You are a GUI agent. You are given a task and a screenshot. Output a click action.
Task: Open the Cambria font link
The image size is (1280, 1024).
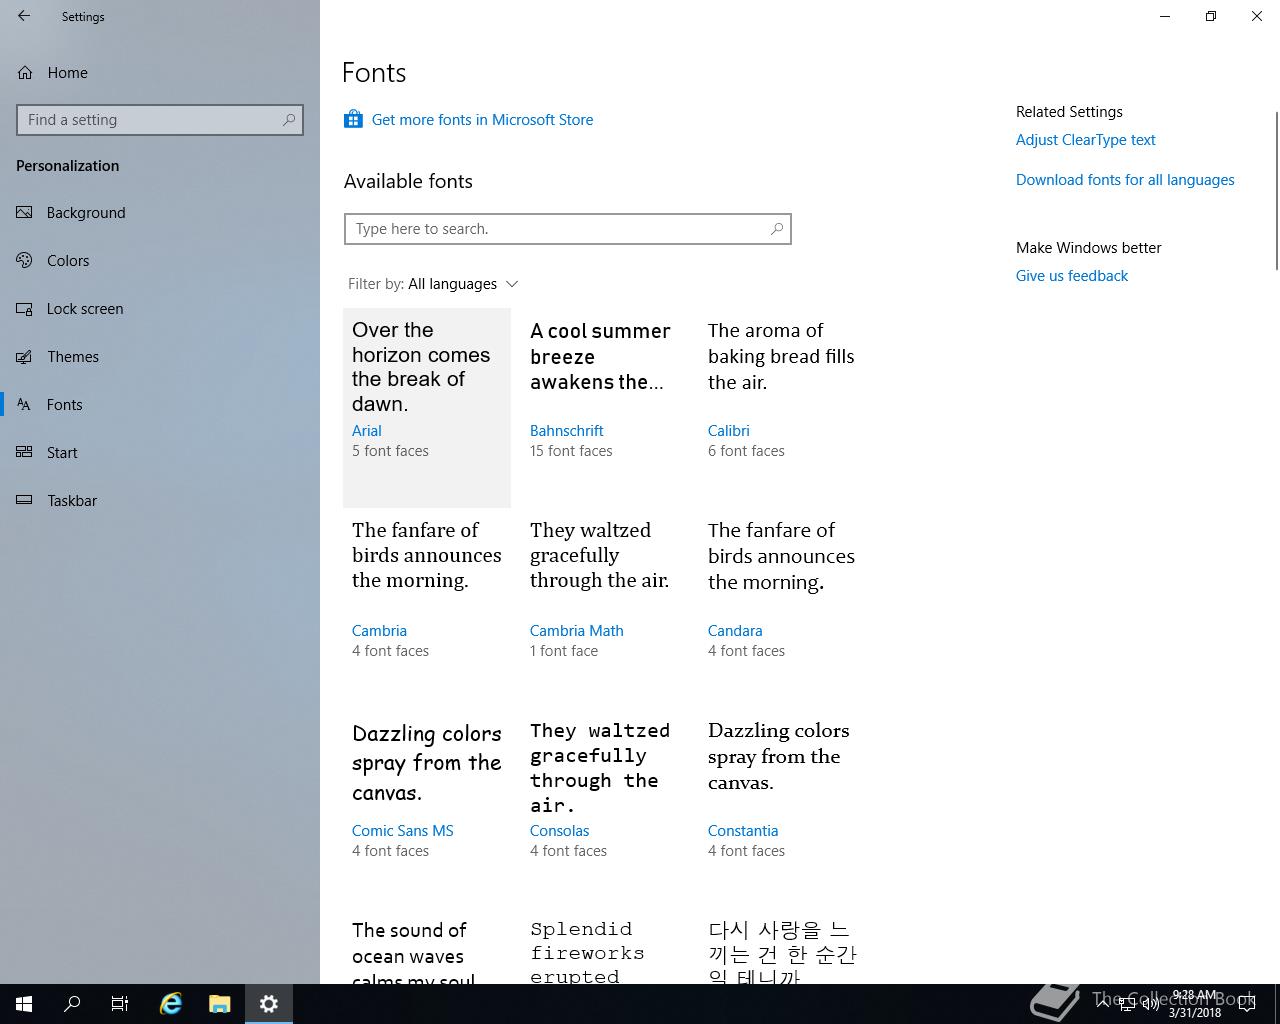tap(379, 631)
